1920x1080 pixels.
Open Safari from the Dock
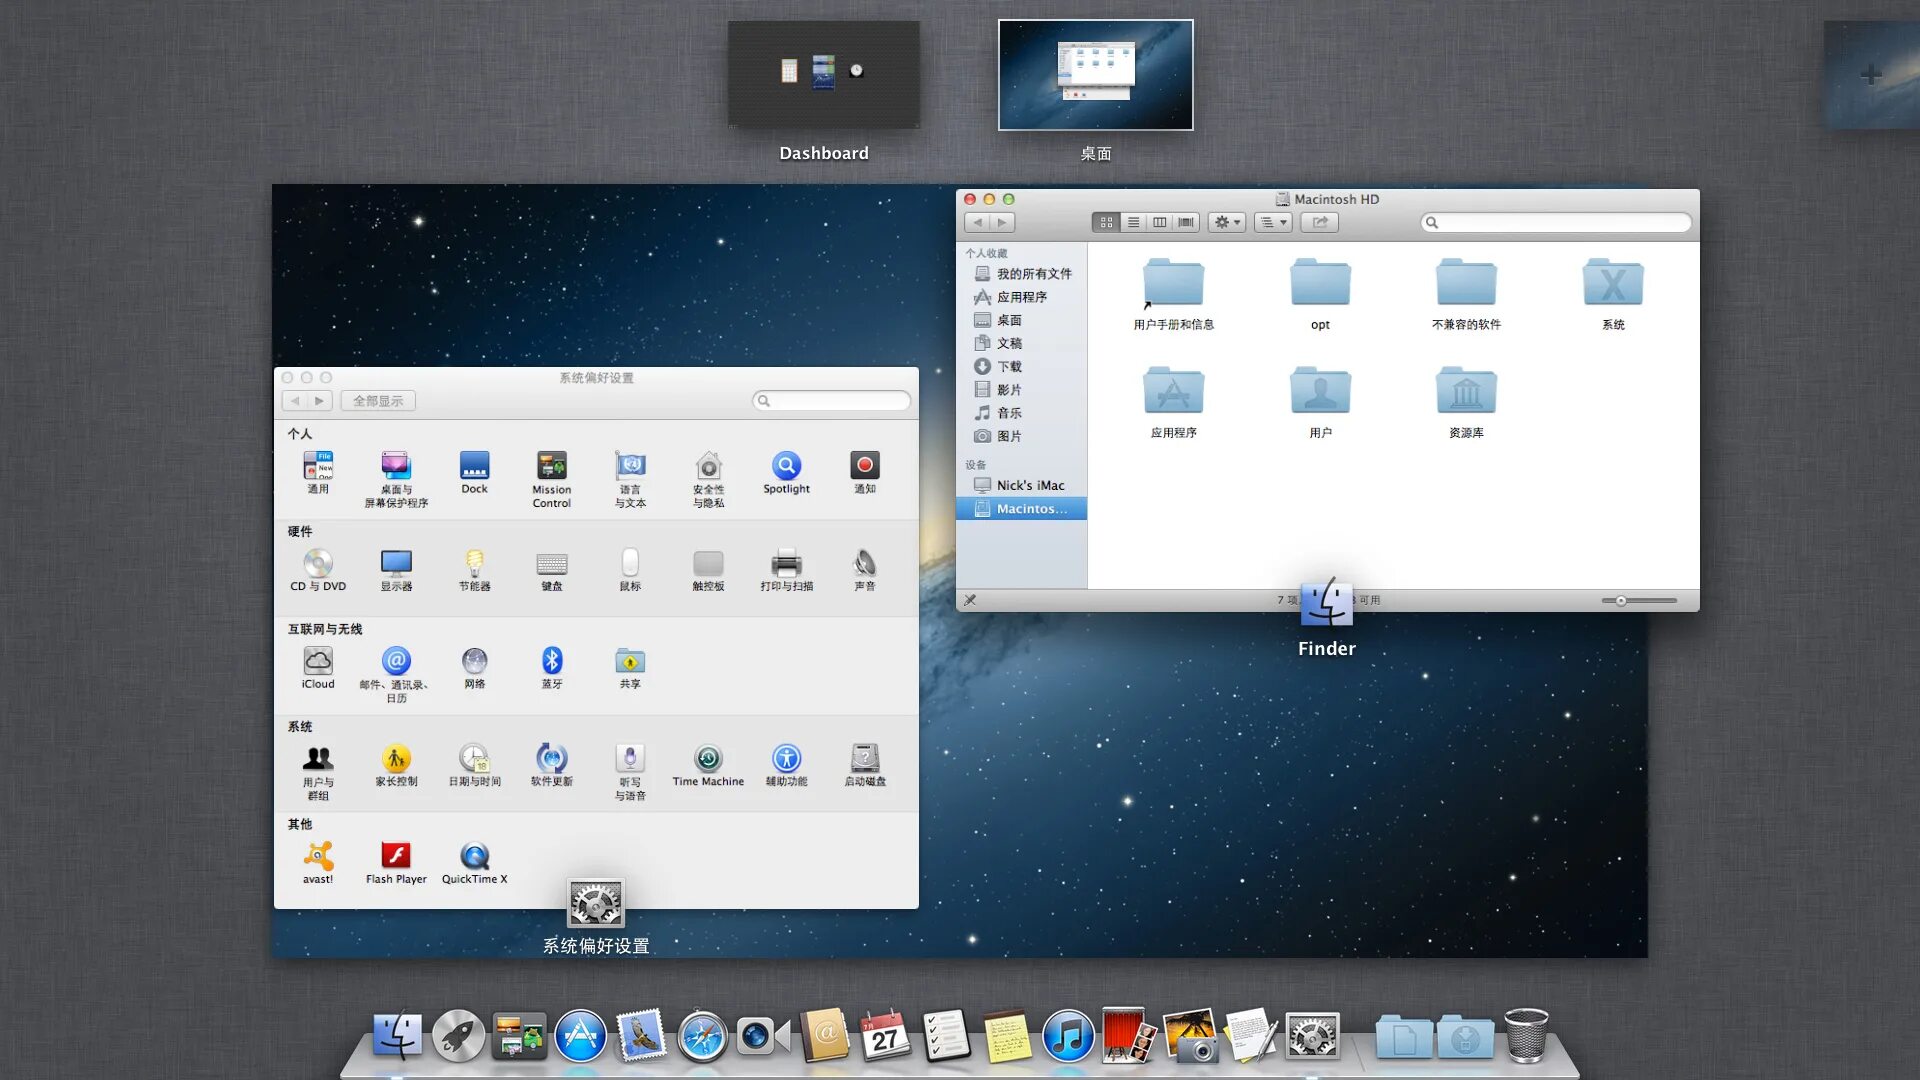(702, 1036)
